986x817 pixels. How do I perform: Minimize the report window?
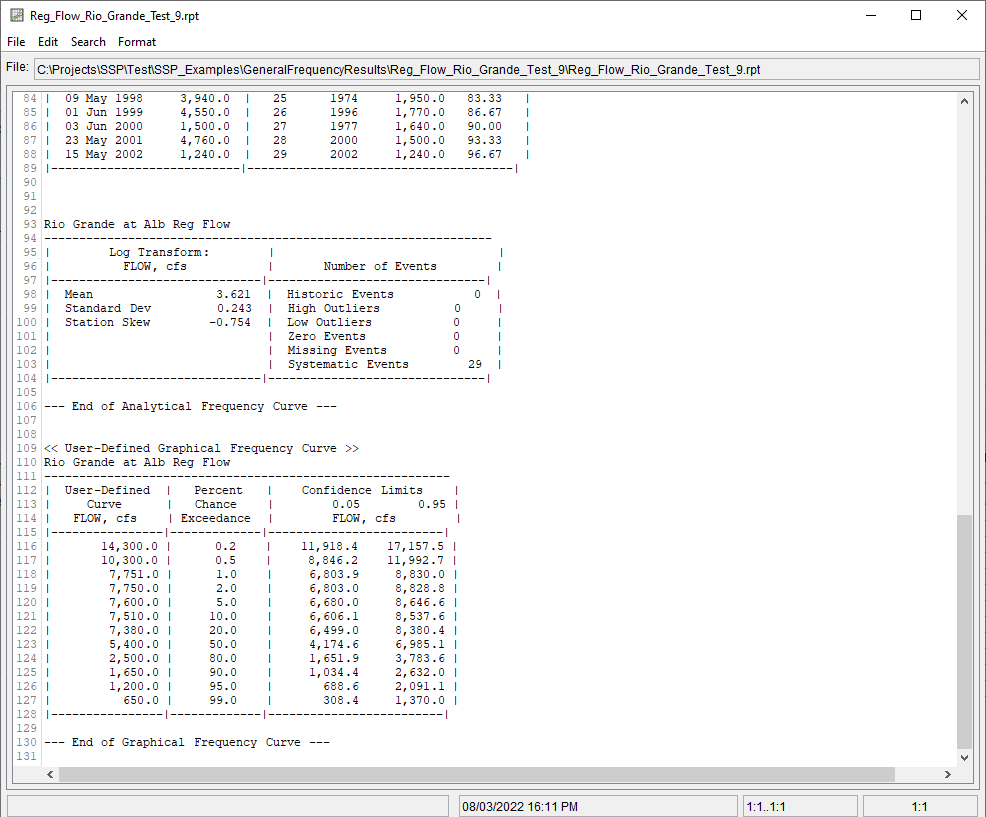[x=871, y=15]
